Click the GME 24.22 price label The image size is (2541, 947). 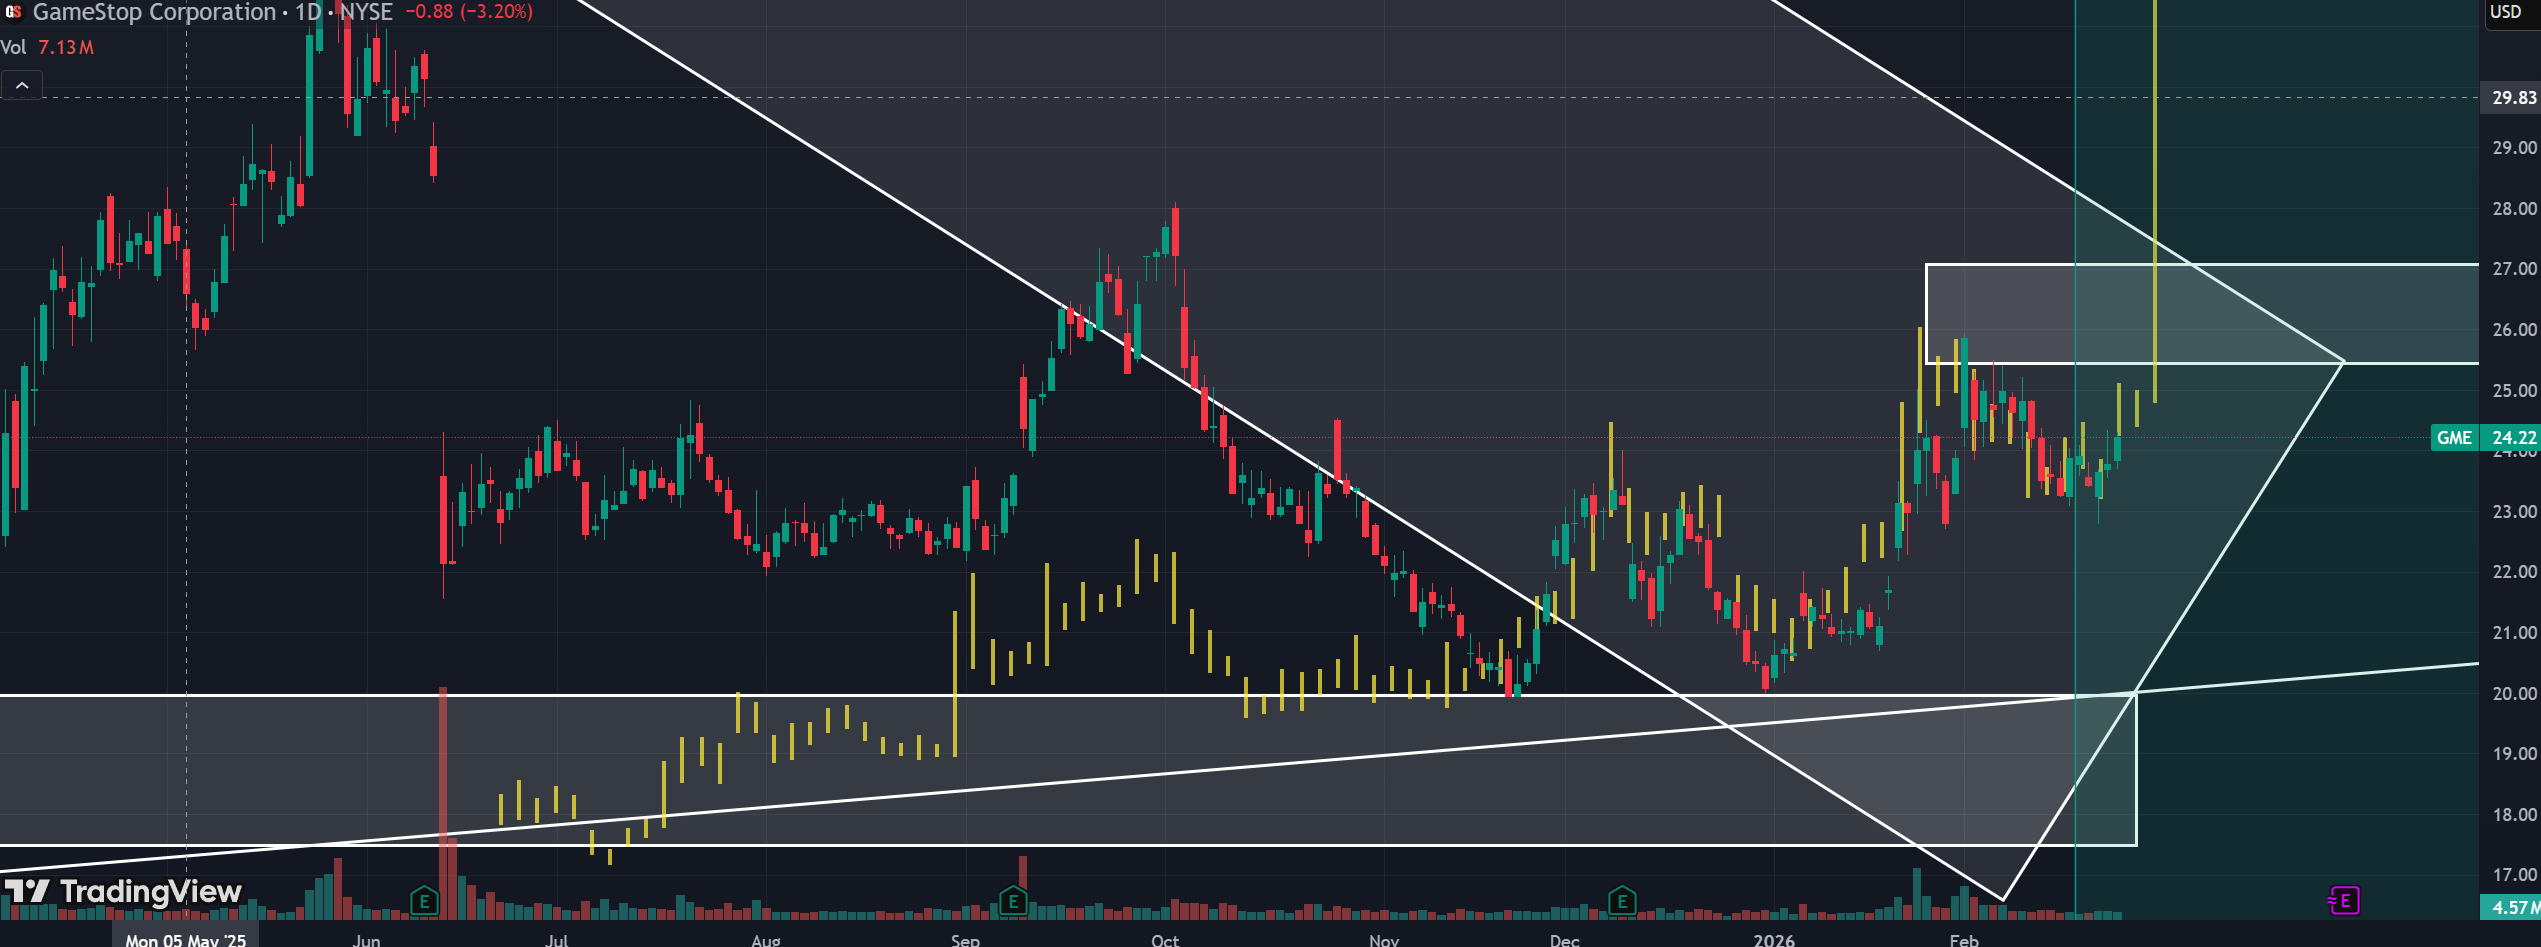[2485, 438]
